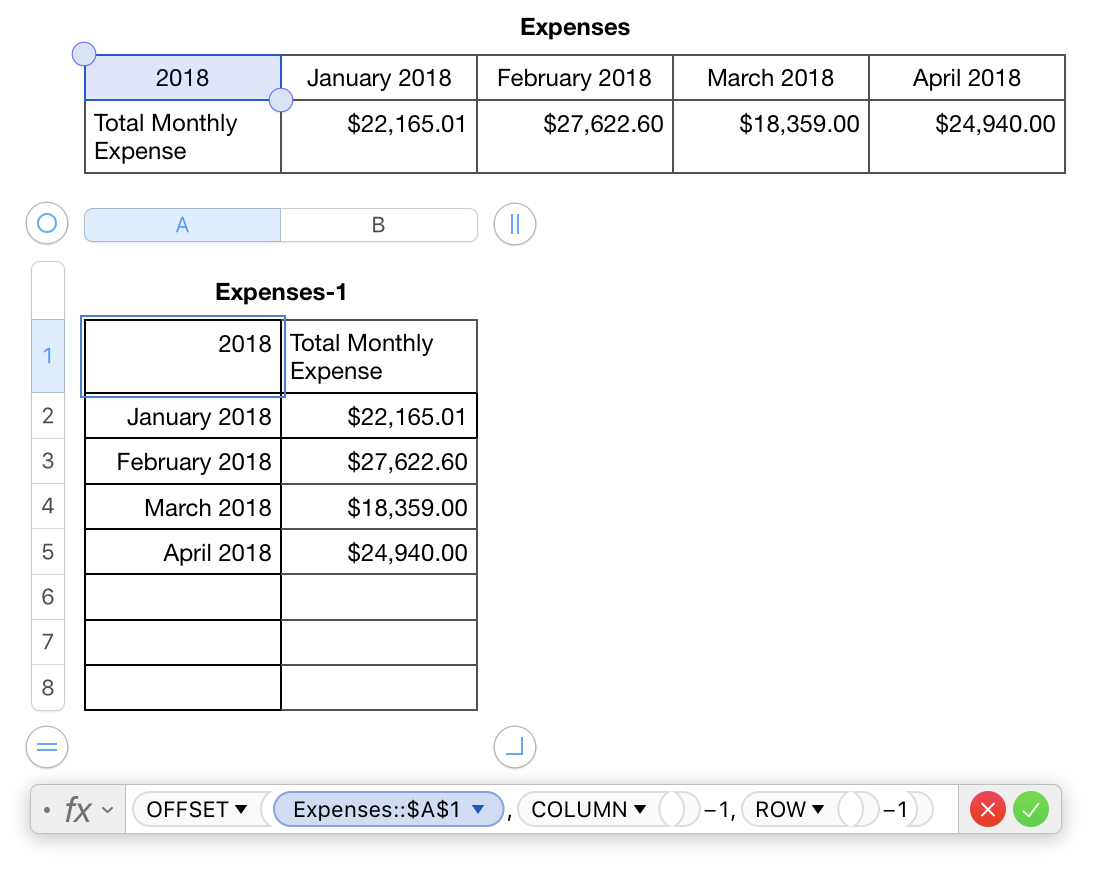Open the ROW function dropdown

coord(818,810)
